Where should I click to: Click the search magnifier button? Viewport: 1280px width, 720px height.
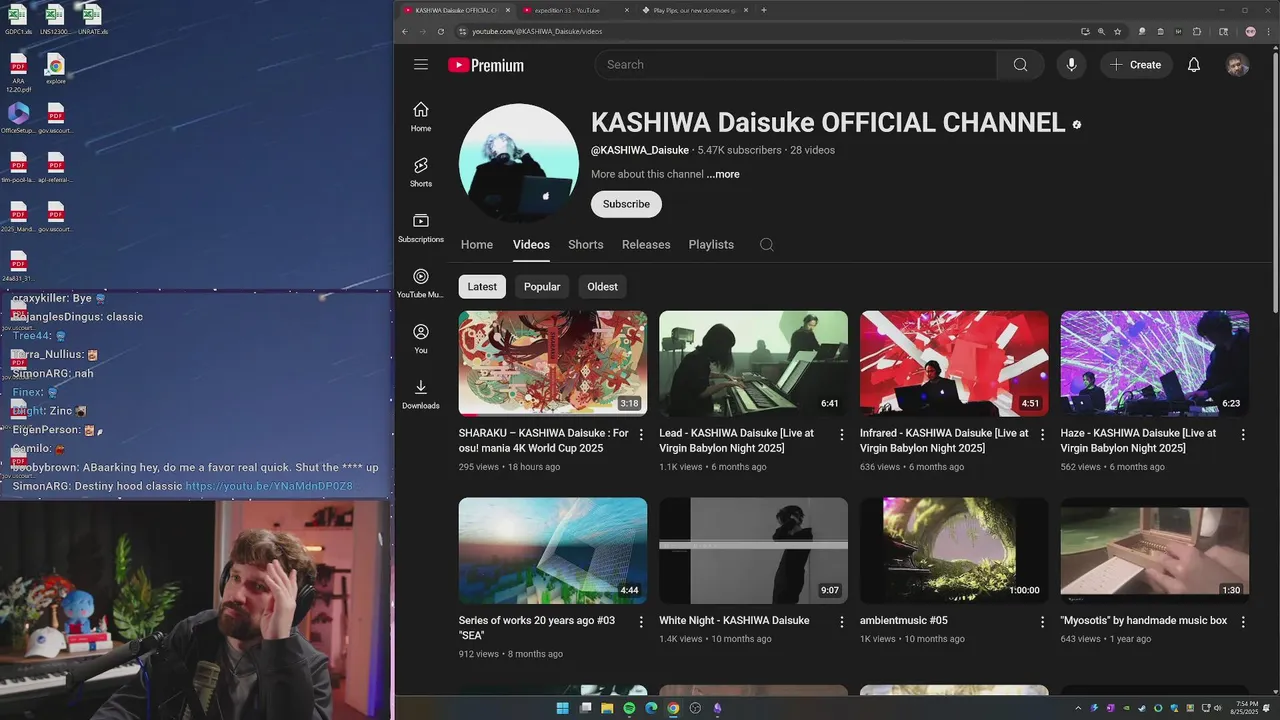pos(1020,65)
